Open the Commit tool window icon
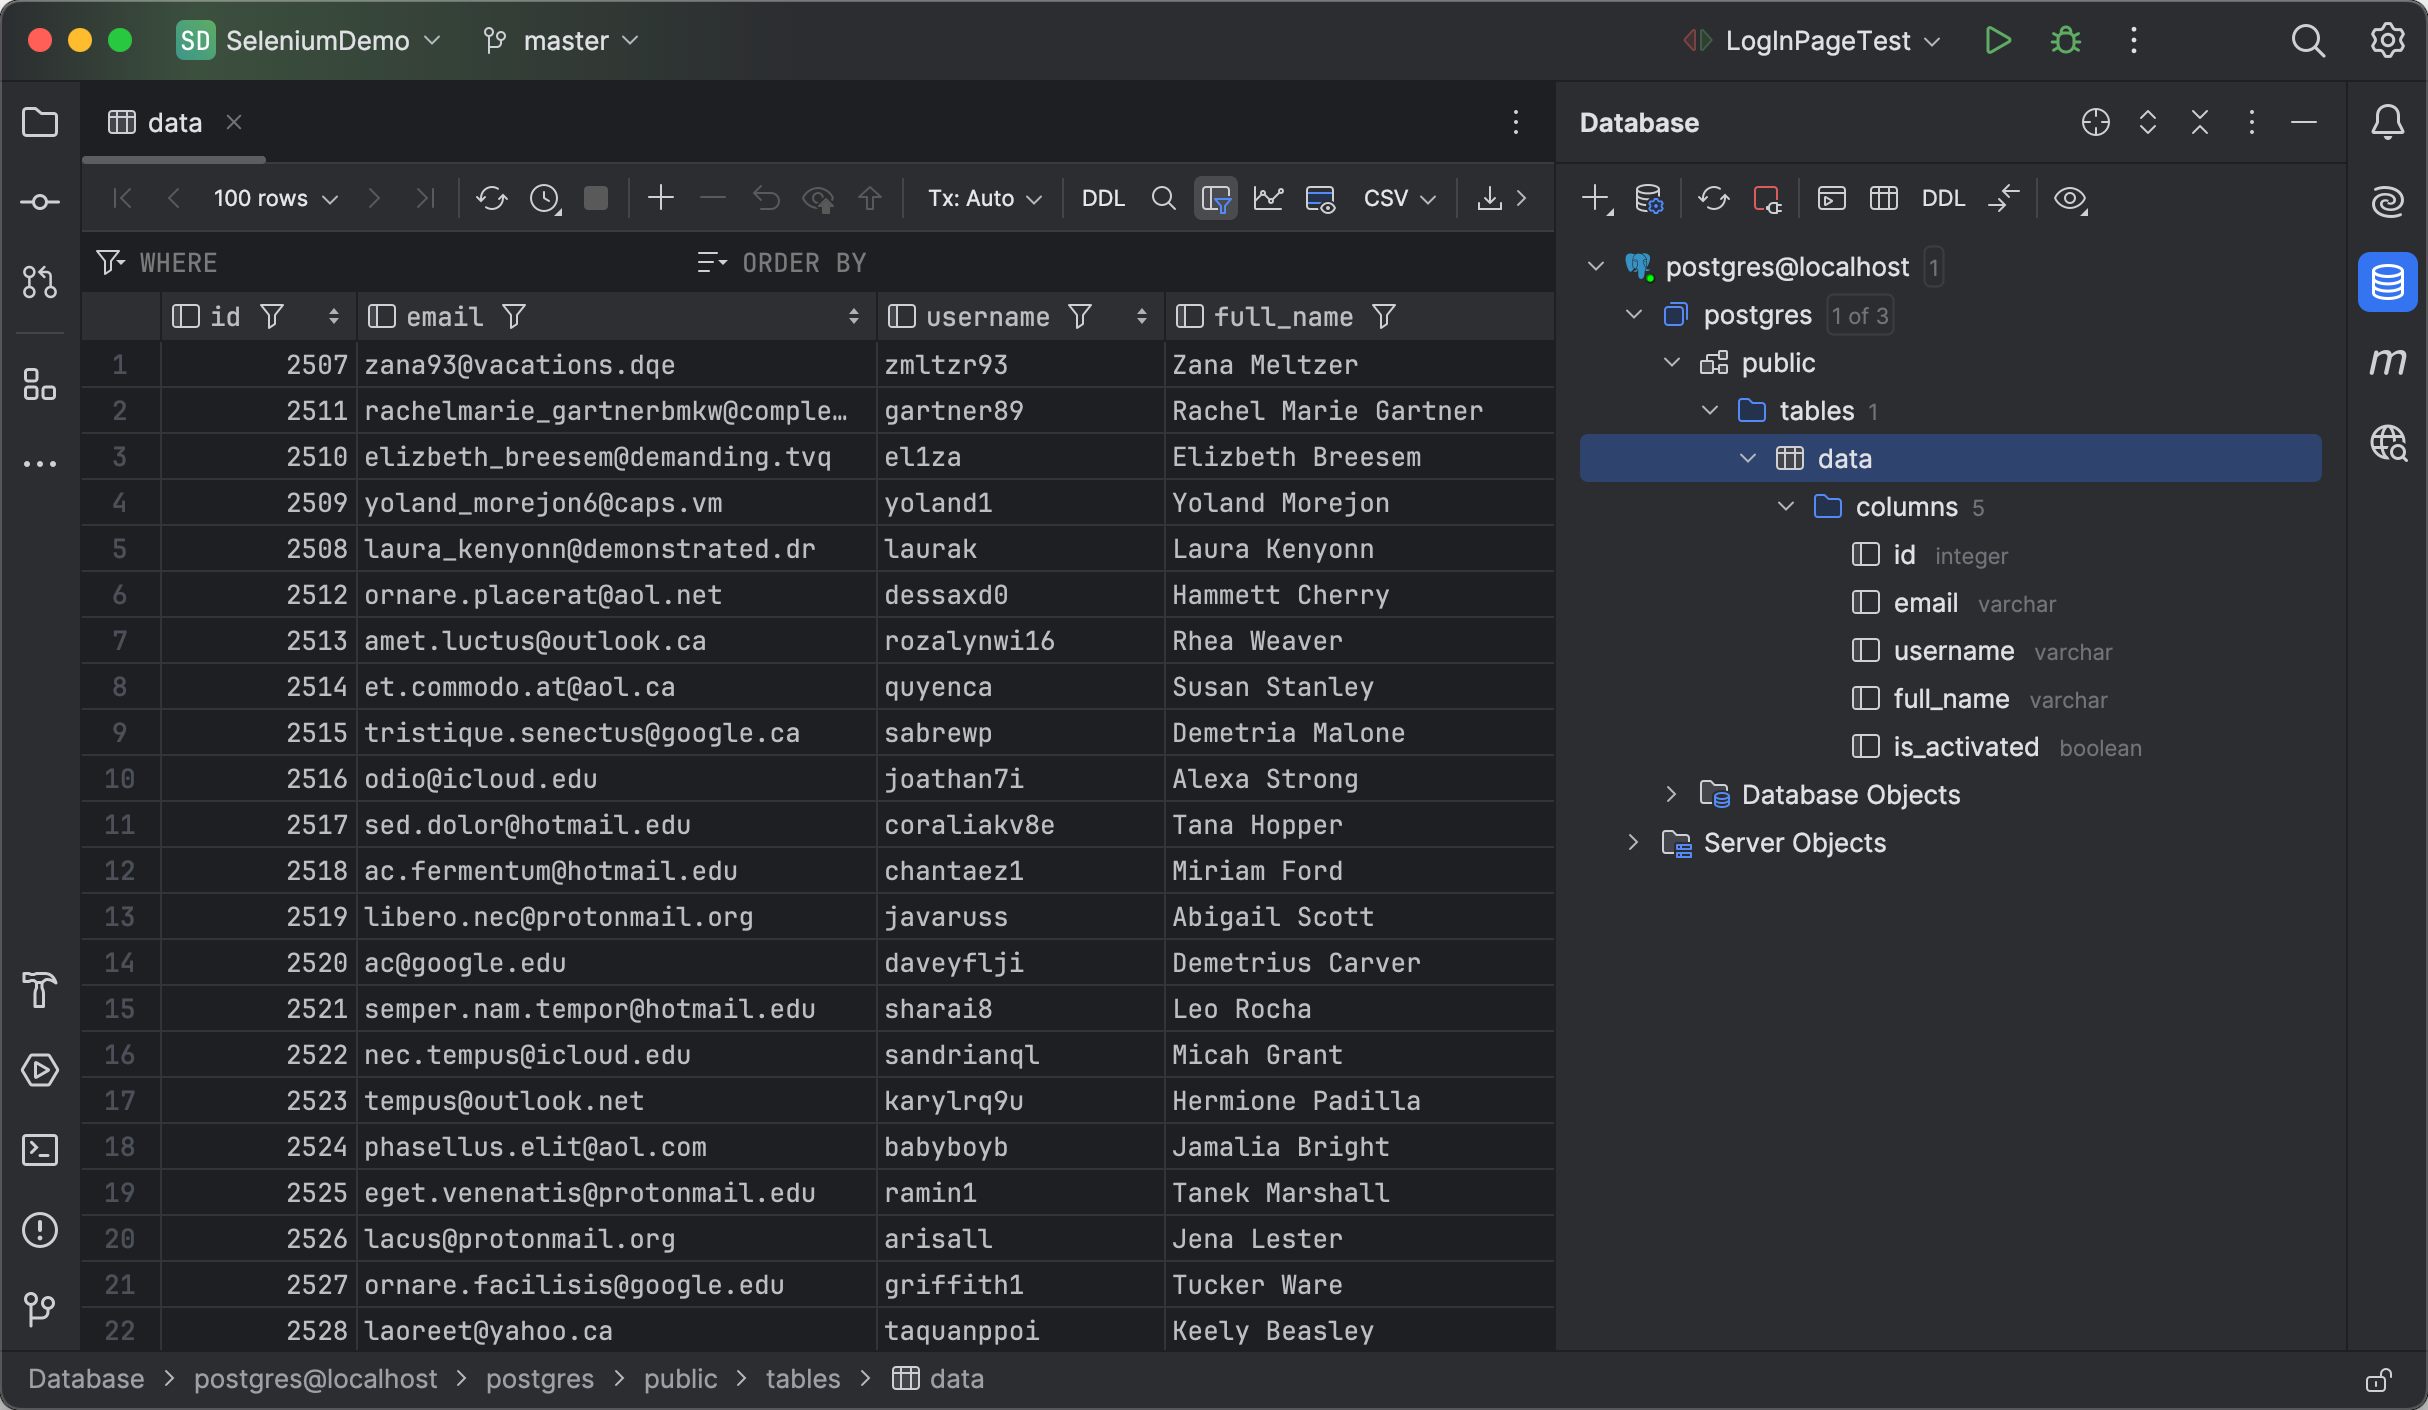Image resolution: width=2428 pixels, height=1410 pixels. (x=40, y=202)
